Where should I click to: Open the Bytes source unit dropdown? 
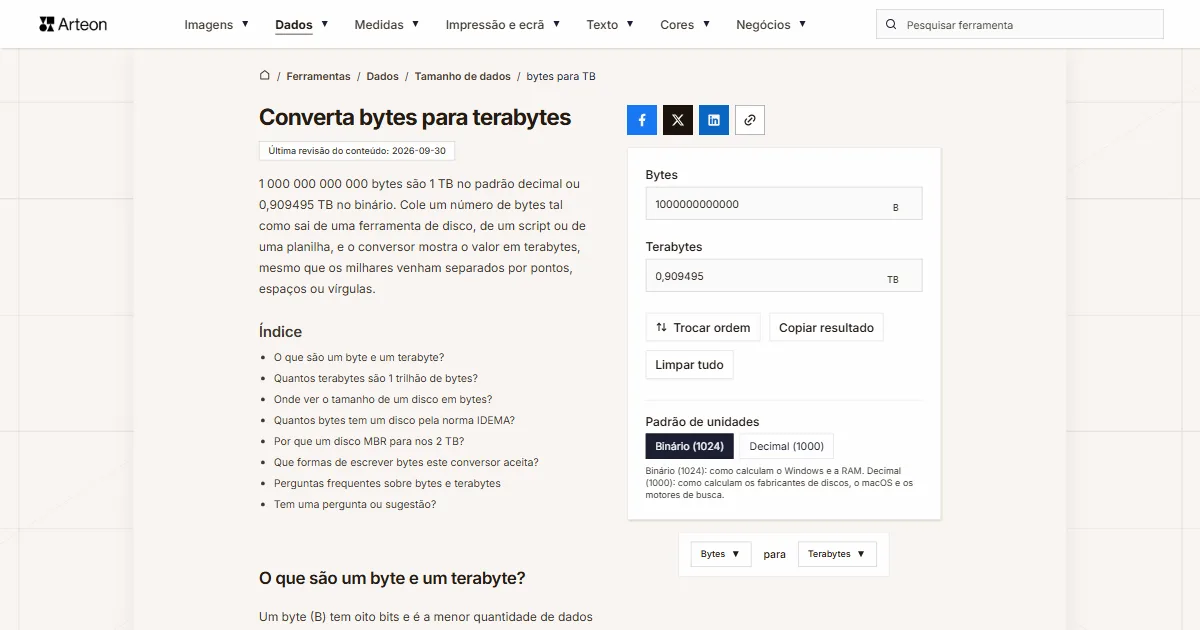tap(721, 554)
